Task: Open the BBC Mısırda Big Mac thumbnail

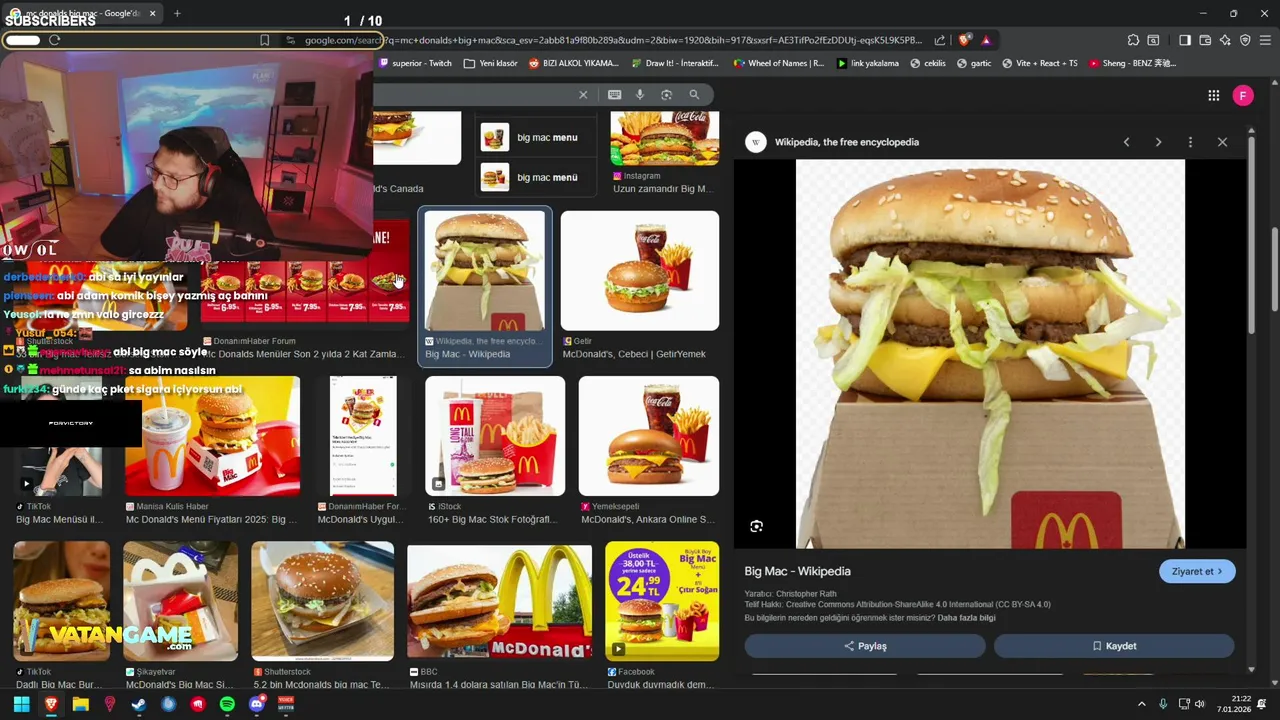Action: [499, 601]
